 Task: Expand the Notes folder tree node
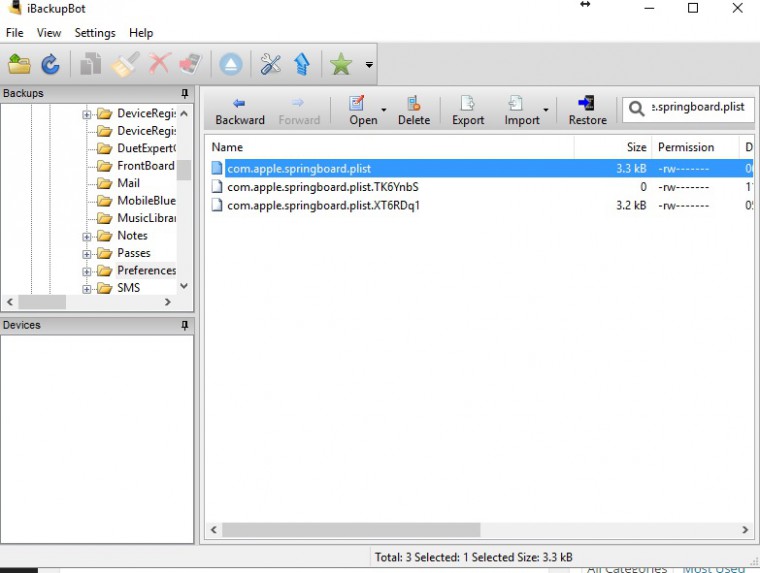pos(87,236)
